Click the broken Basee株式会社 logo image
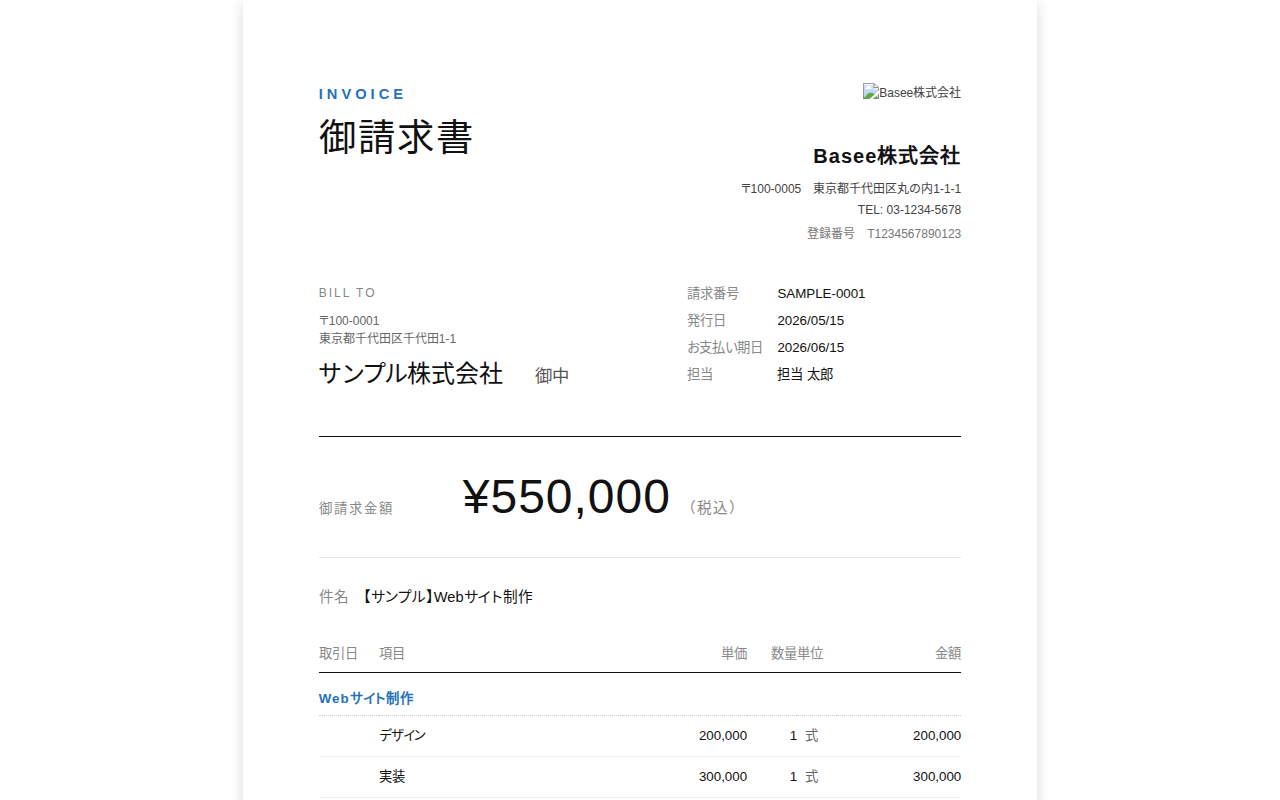 [x=912, y=92]
